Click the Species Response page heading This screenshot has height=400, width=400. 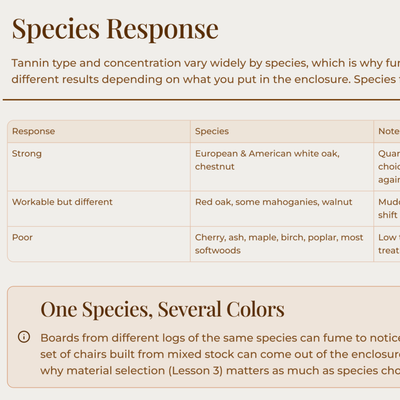click(x=115, y=29)
